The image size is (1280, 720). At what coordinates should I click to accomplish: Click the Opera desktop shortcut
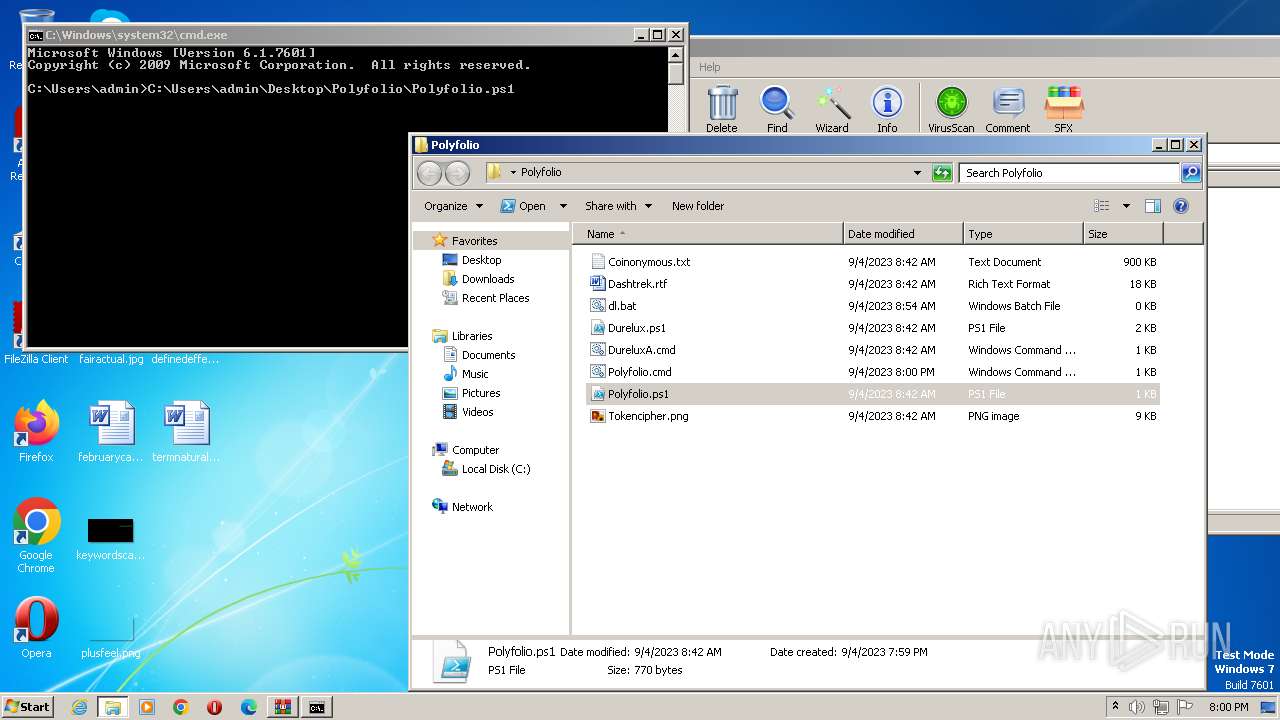(36, 628)
